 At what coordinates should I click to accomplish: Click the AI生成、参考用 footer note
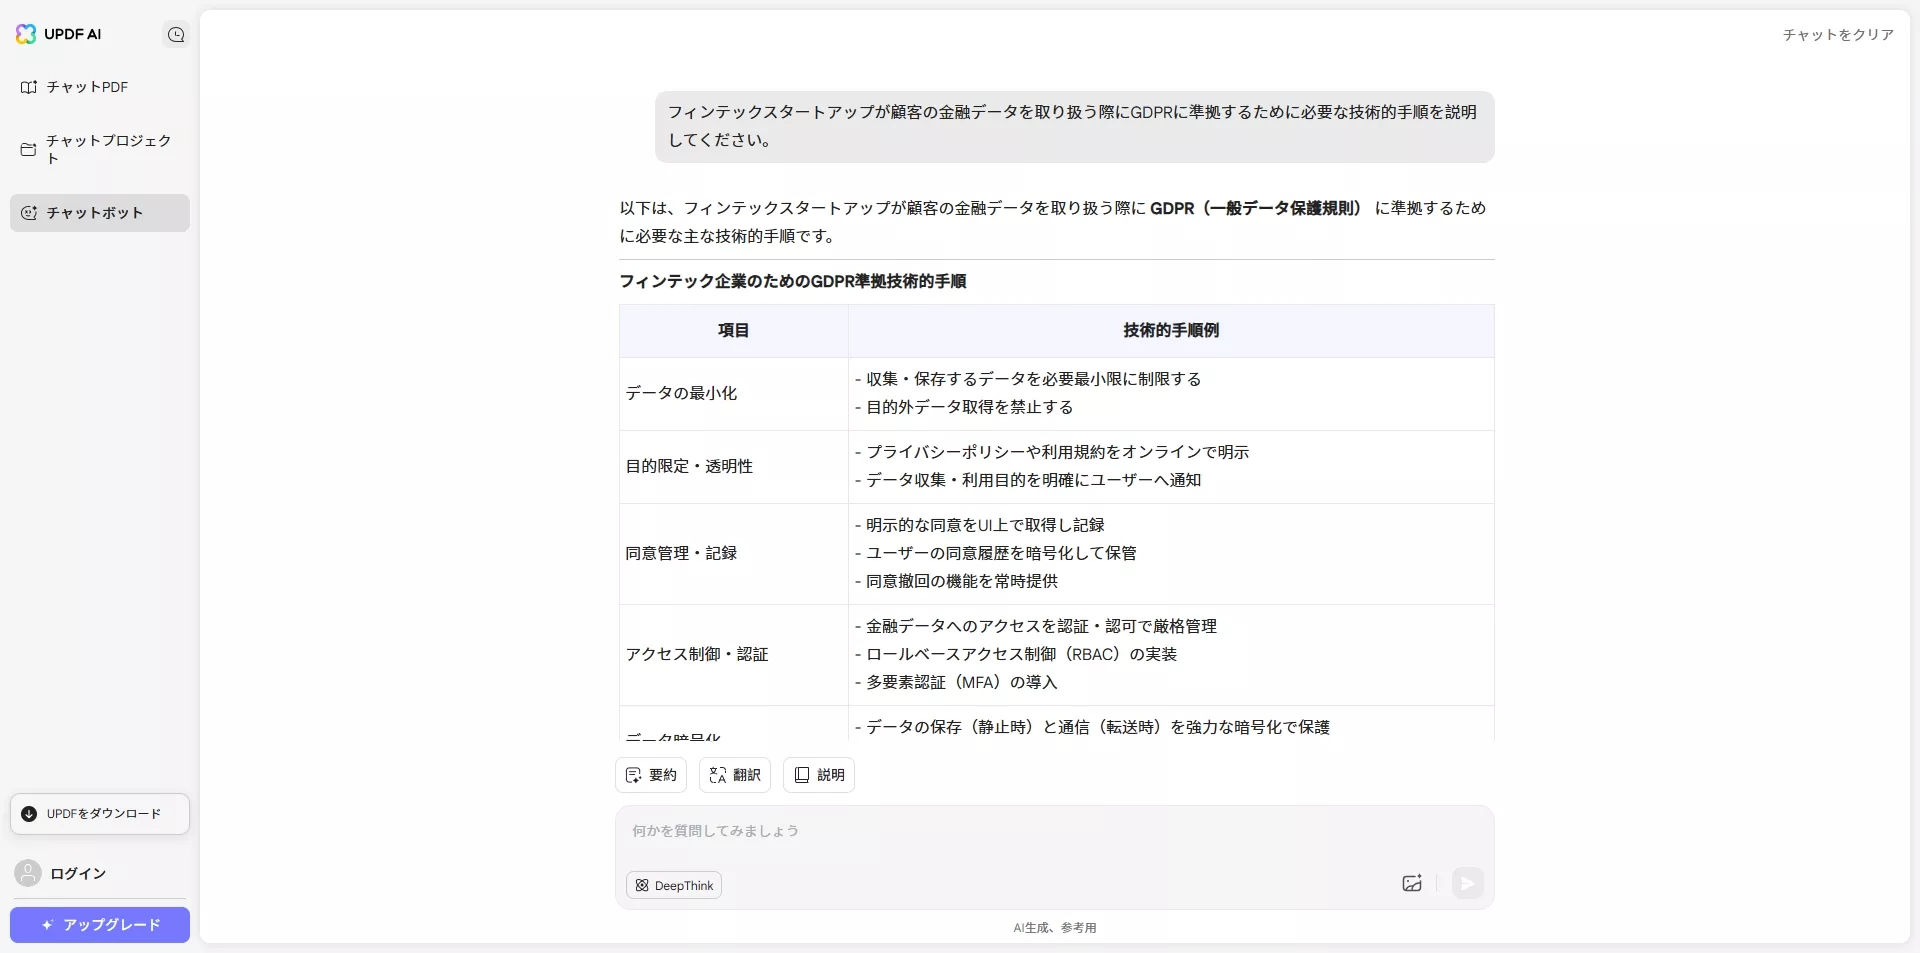1054,928
